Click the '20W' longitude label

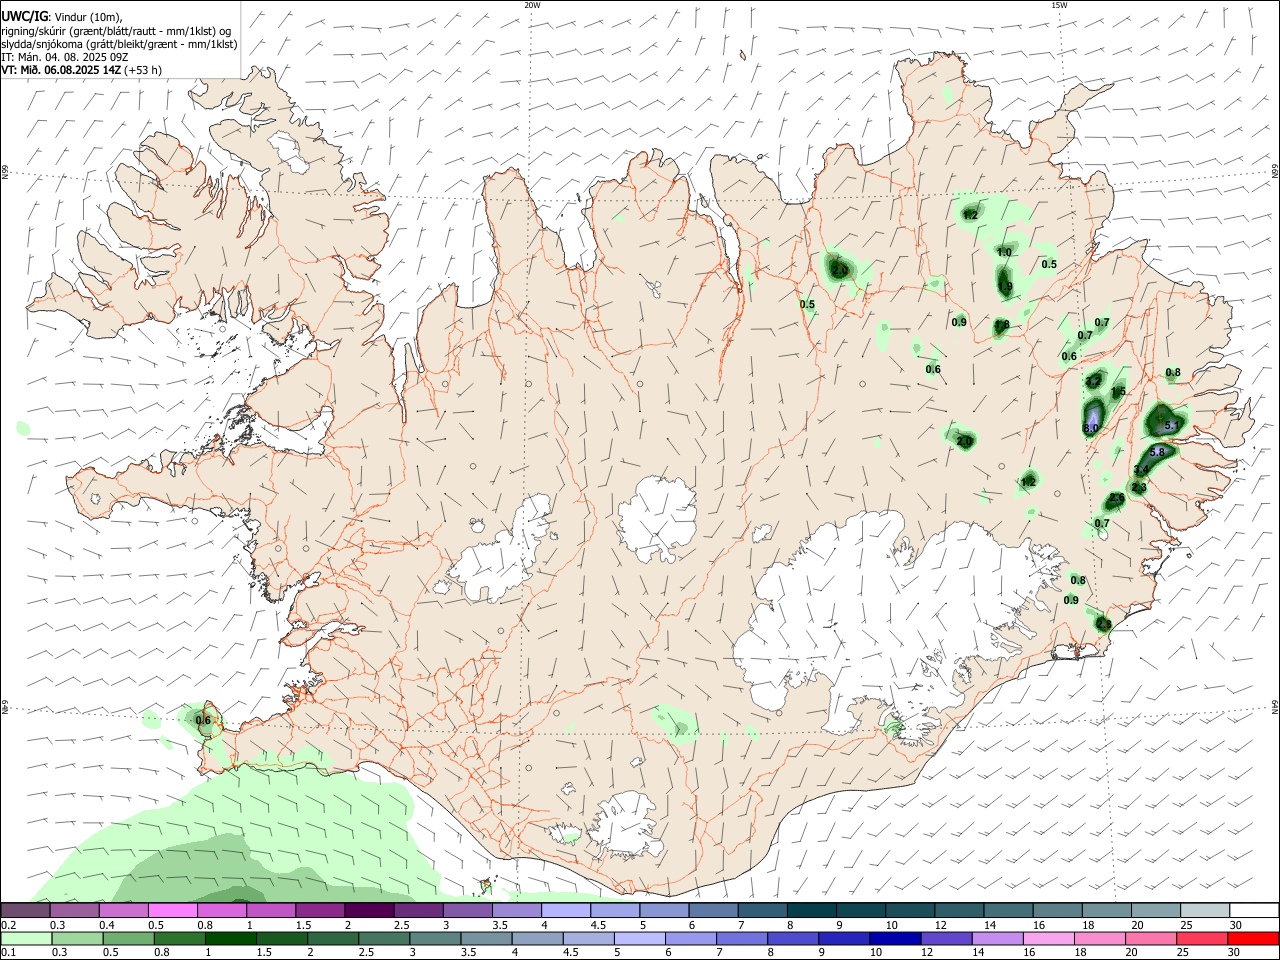pyautogui.click(x=532, y=5)
